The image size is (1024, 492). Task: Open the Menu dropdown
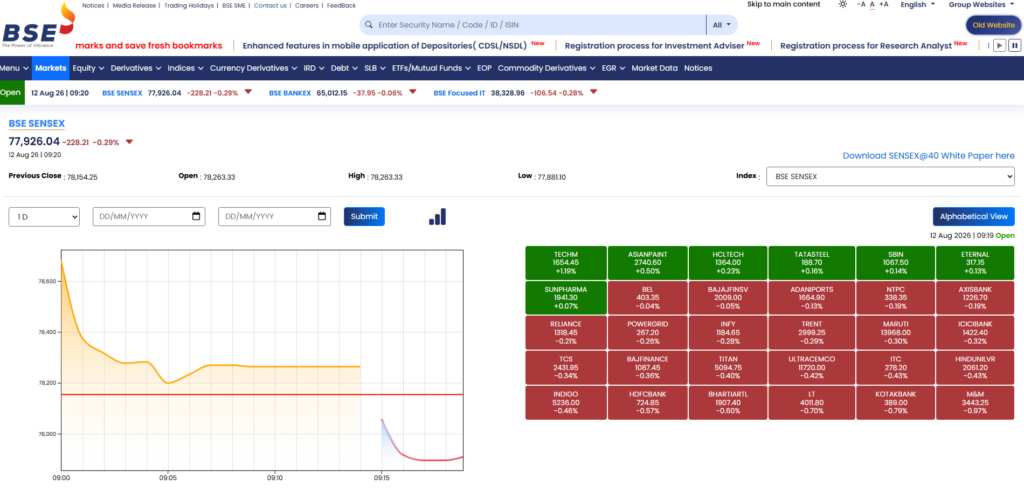pyautogui.click(x=14, y=68)
